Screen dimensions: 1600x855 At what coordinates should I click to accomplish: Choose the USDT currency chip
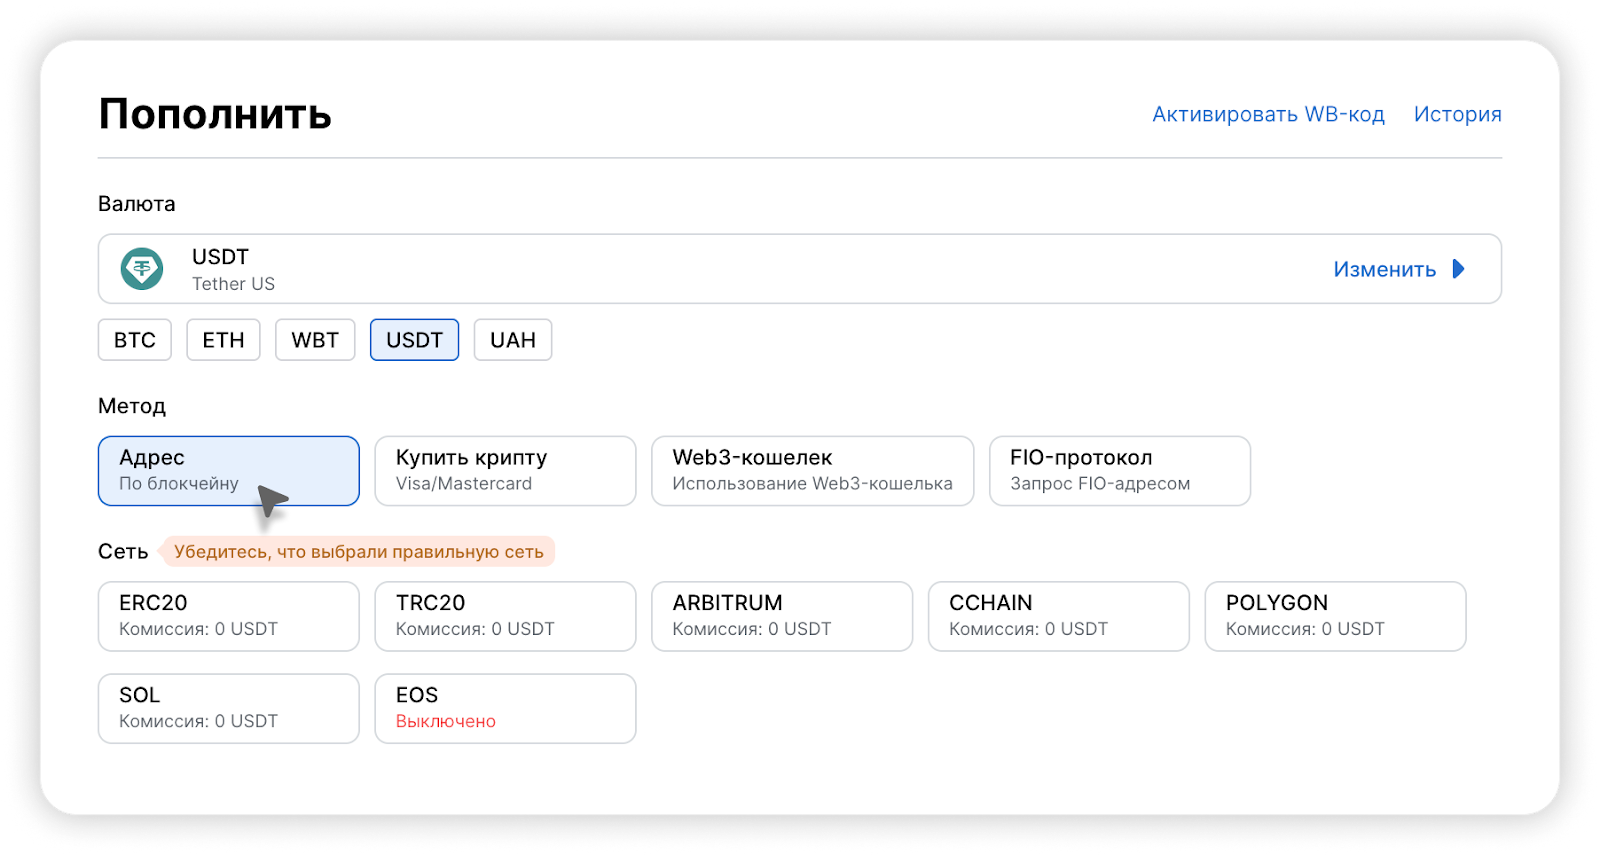pos(414,340)
